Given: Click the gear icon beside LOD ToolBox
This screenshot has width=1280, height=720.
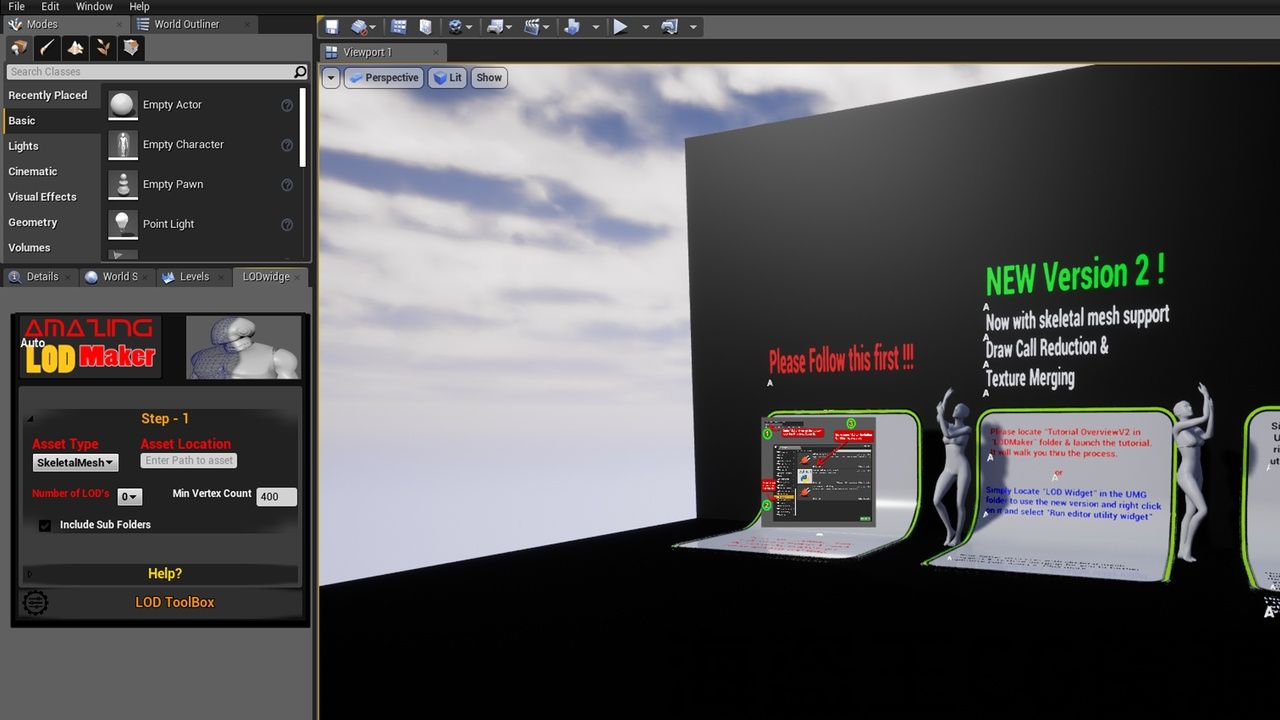Looking at the screenshot, I should pos(35,602).
